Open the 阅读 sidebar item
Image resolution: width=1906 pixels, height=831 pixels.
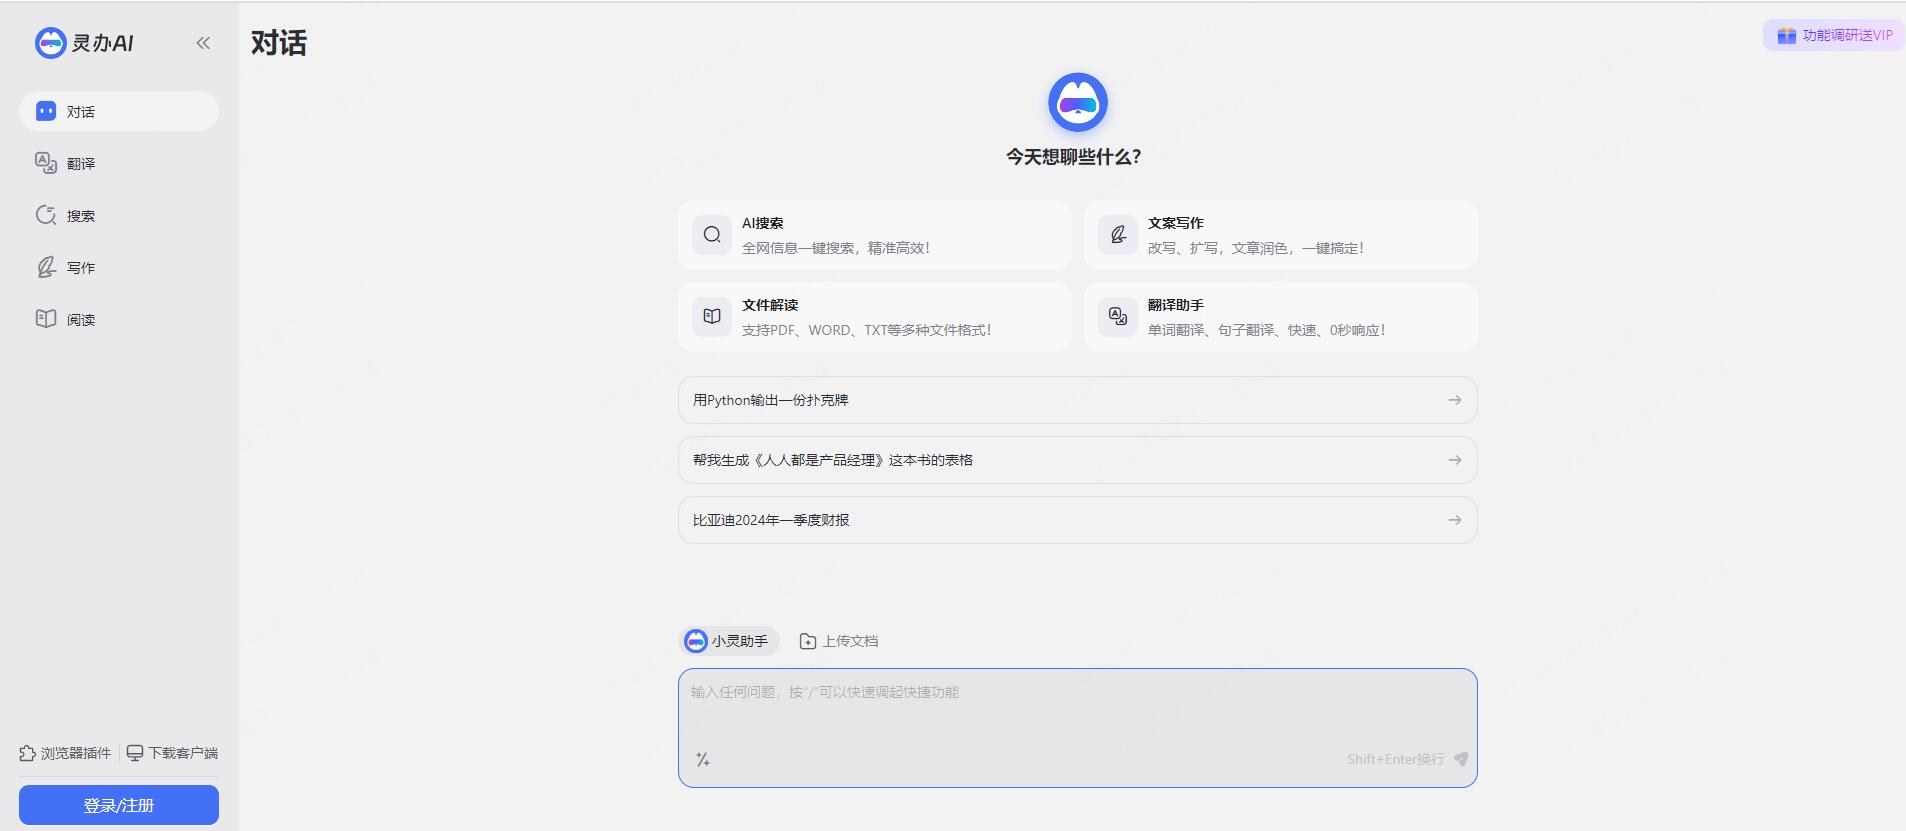pos(119,319)
